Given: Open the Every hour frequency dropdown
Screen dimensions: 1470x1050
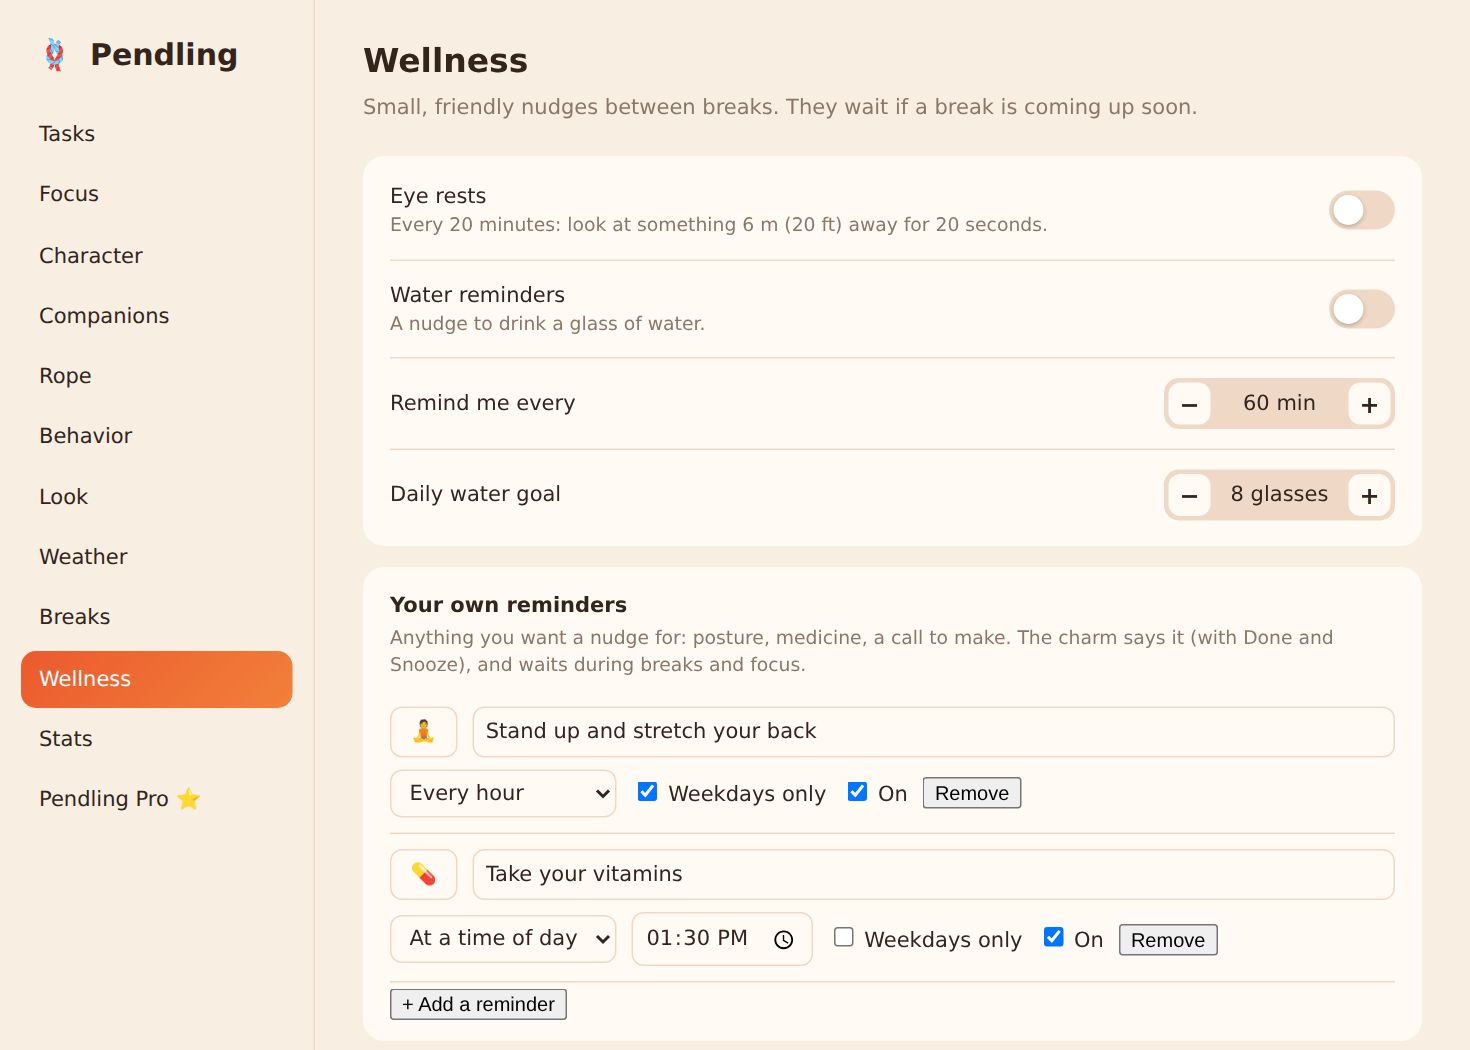Looking at the screenshot, I should 503,793.
